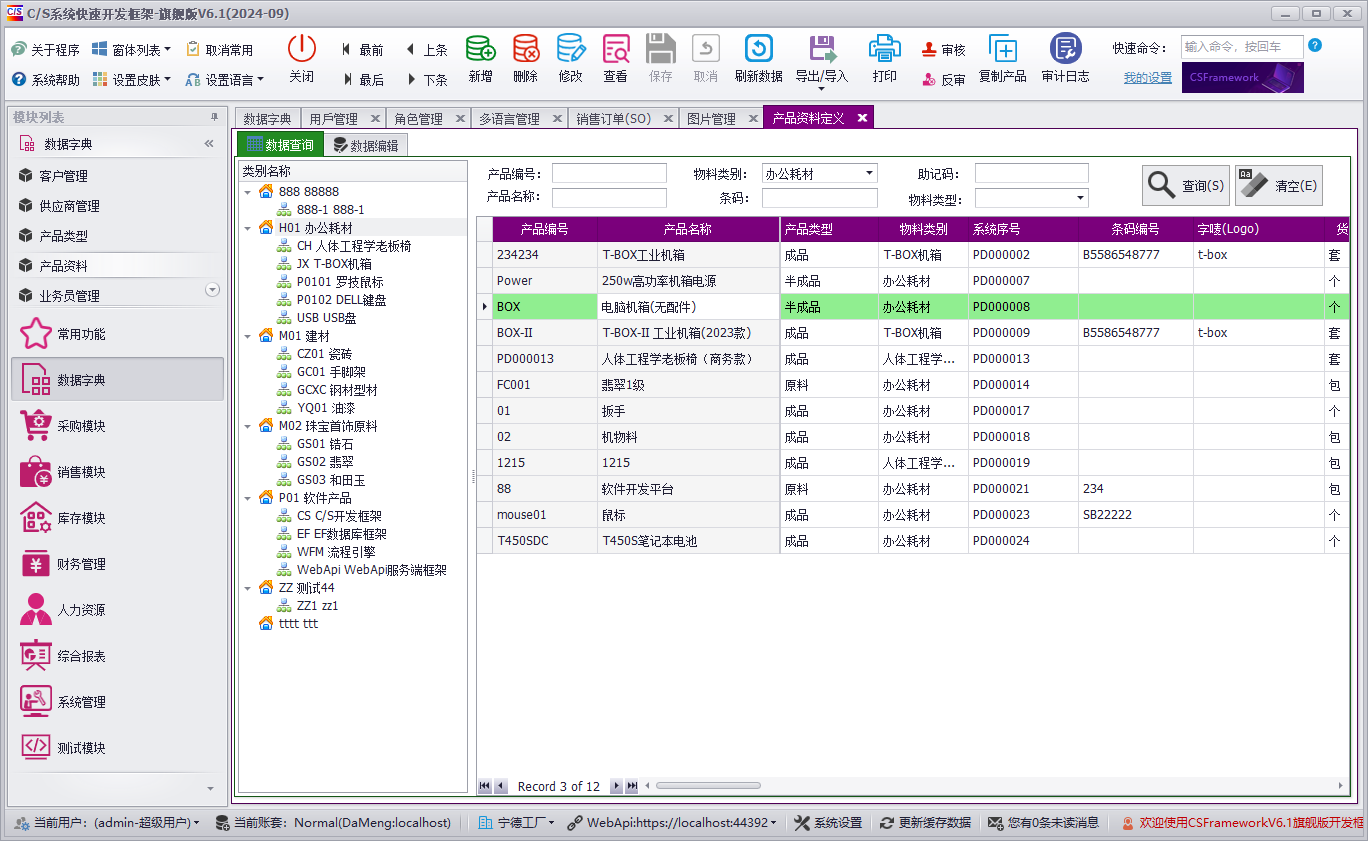Open the 审计日志 audit log icon

[1065, 48]
